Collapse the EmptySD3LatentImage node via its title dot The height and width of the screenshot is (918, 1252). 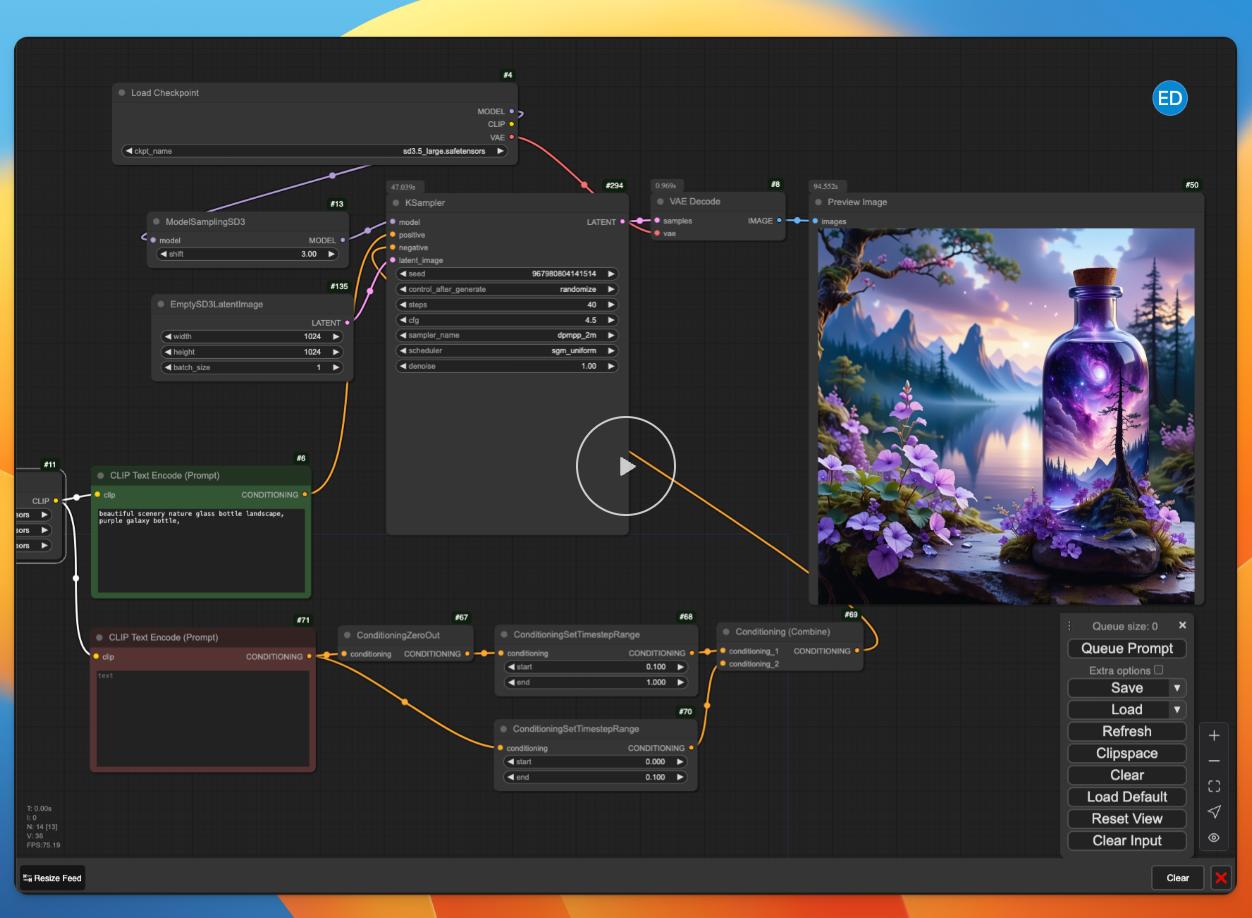(161, 304)
